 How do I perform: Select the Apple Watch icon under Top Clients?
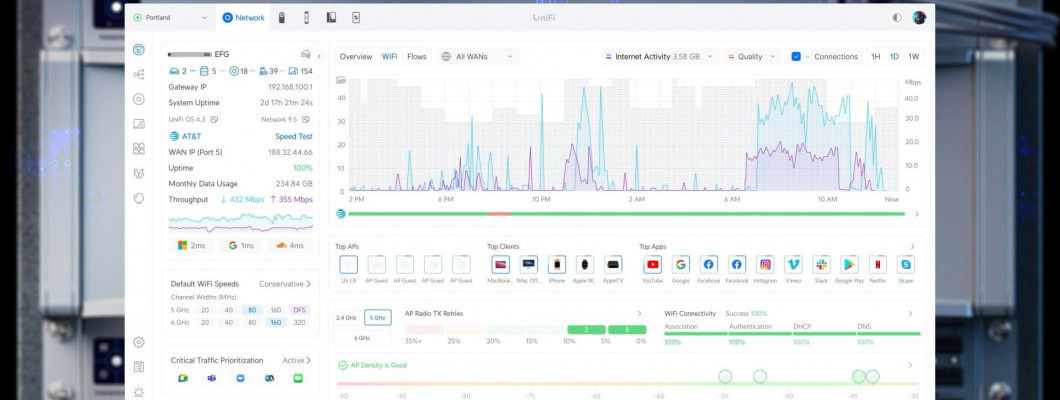tap(585, 265)
